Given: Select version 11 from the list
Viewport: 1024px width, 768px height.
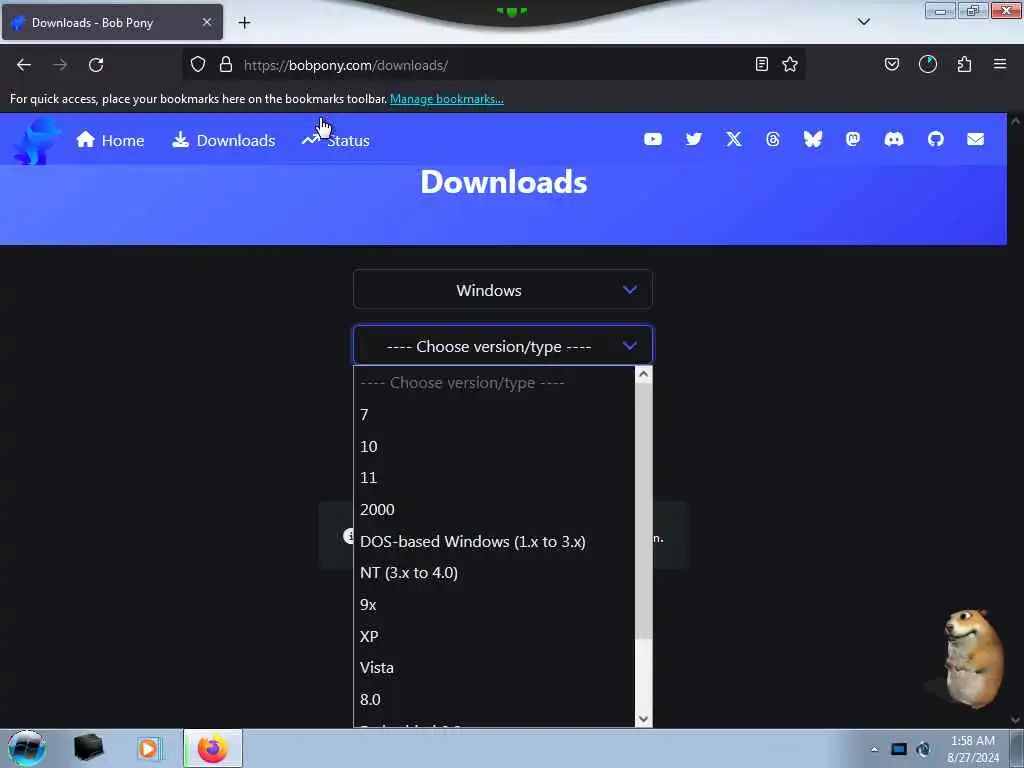Looking at the screenshot, I should pos(494,478).
